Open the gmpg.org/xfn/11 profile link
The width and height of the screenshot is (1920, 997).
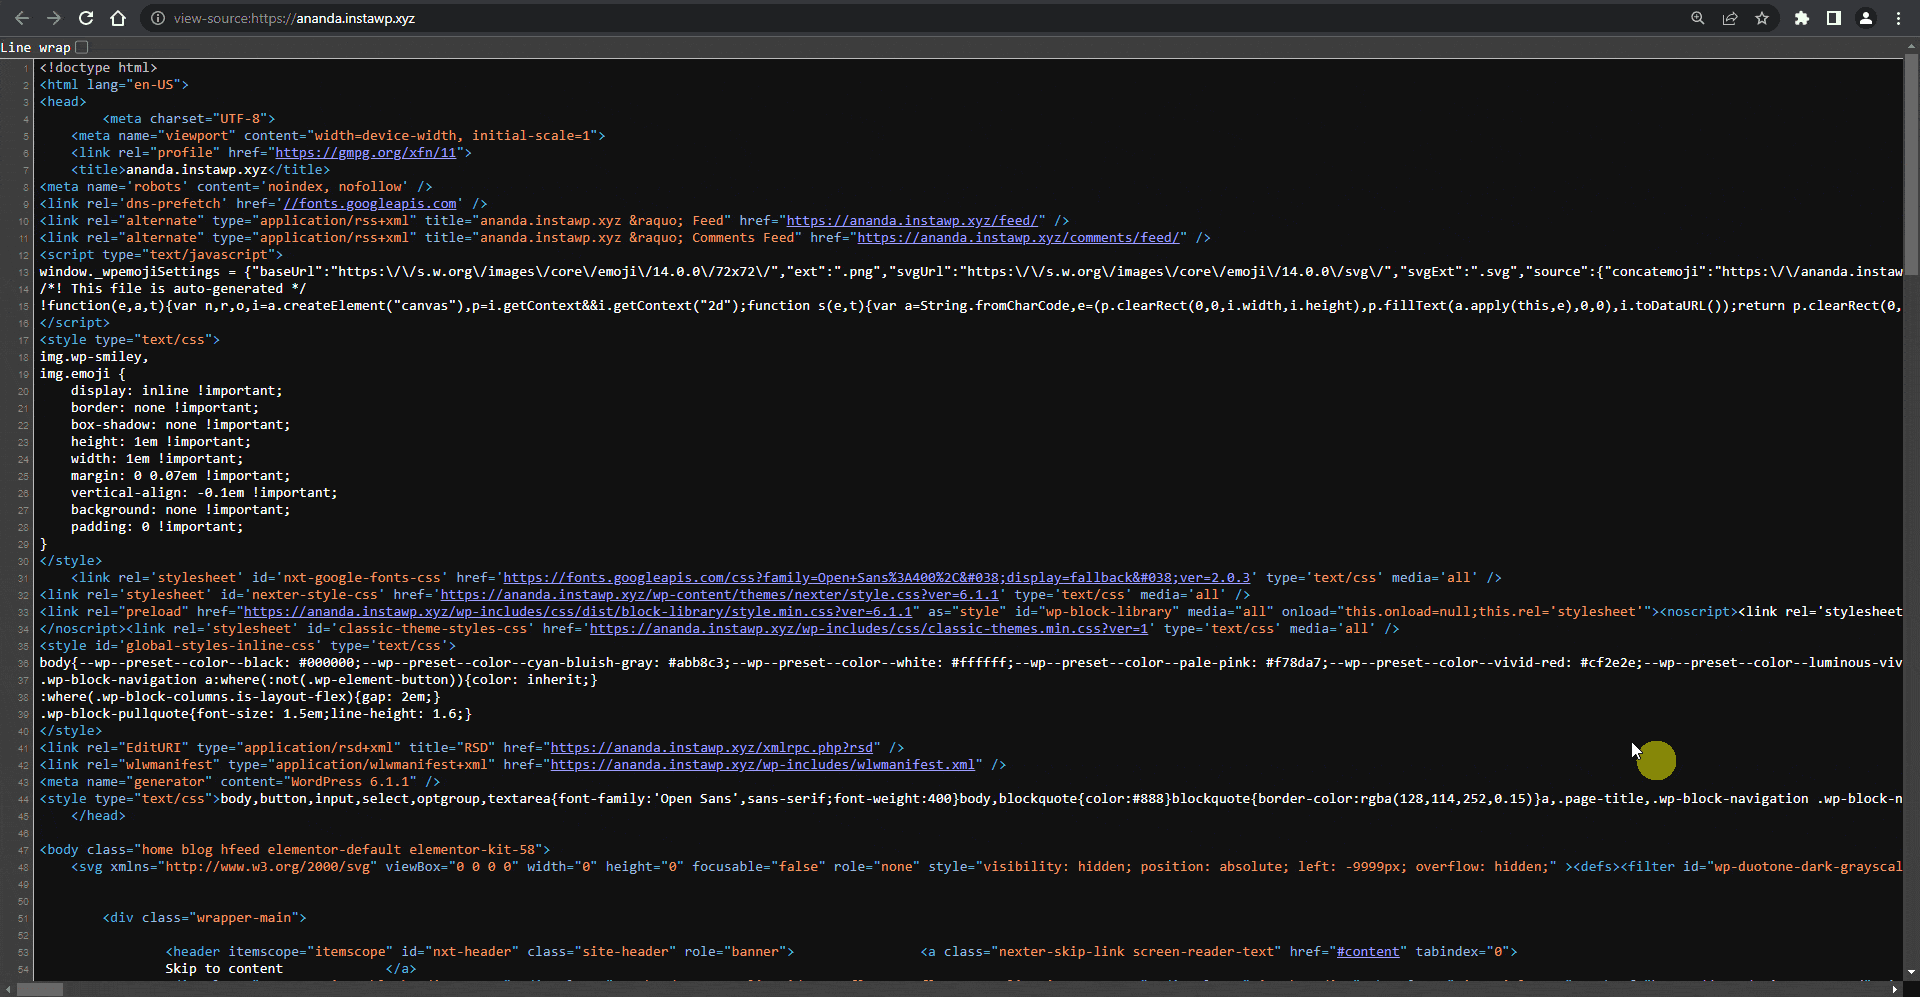click(370, 152)
